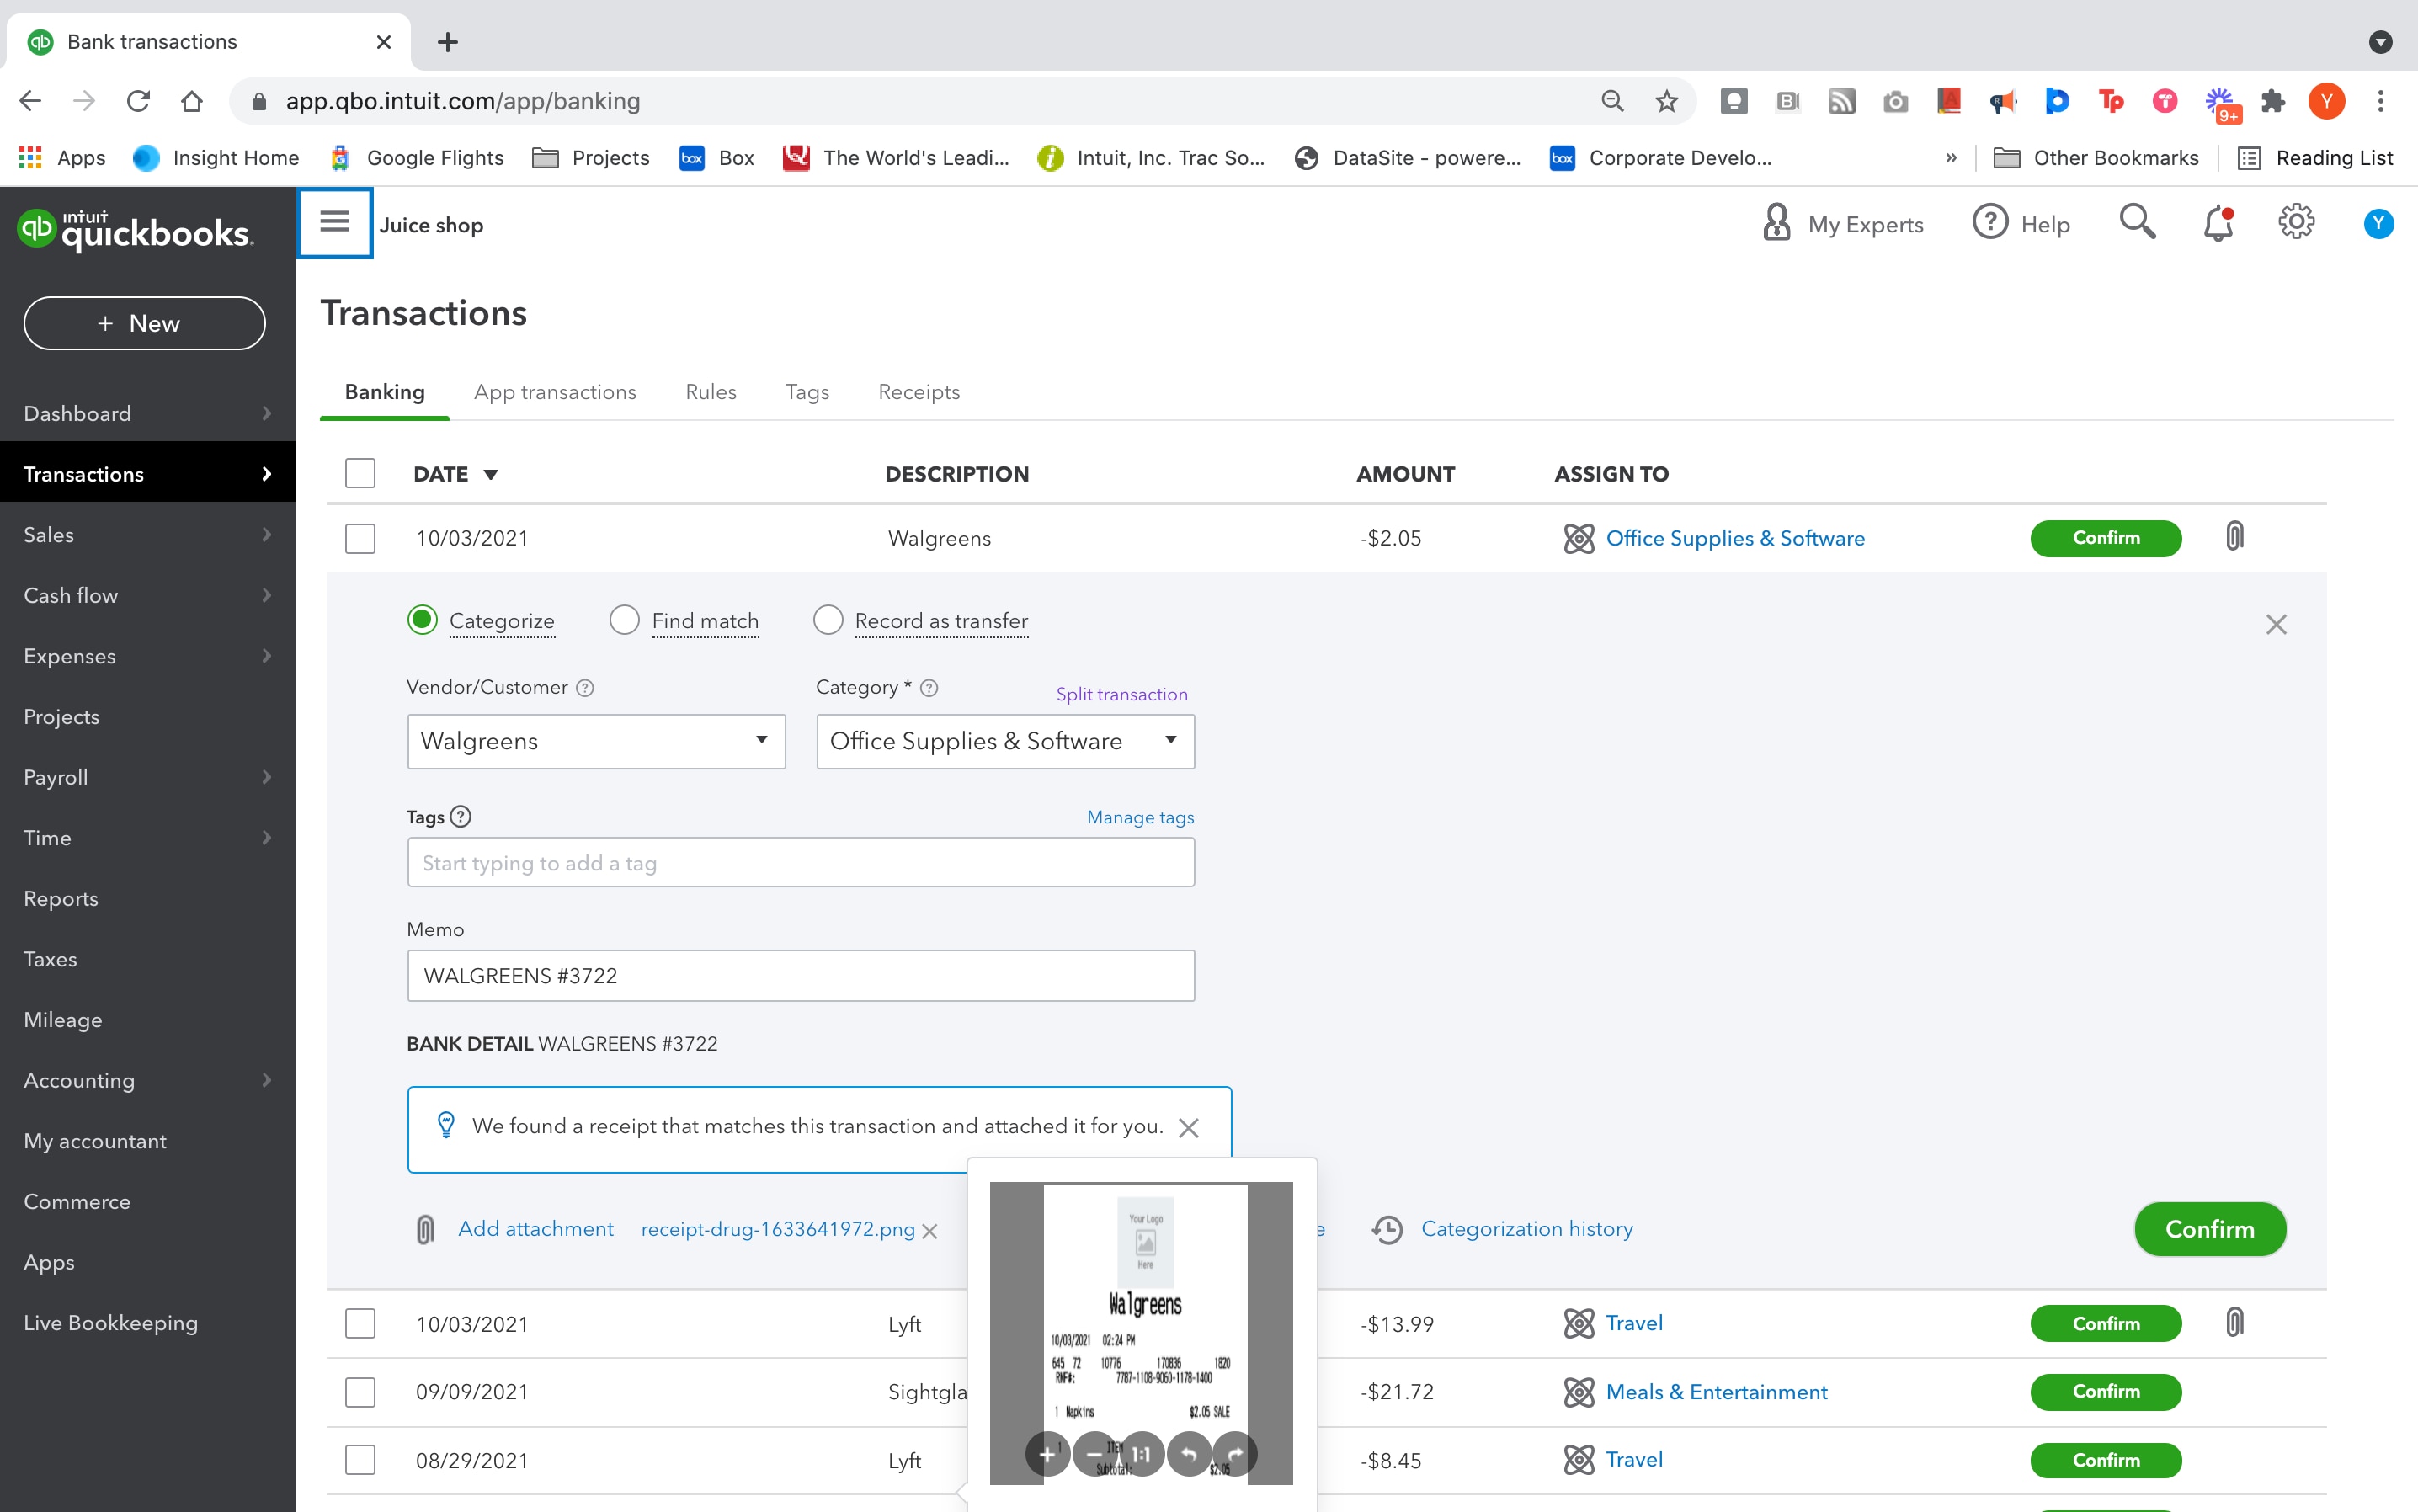2418x1512 pixels.
Task: Zoom out on the receipt preview
Action: (1094, 1454)
